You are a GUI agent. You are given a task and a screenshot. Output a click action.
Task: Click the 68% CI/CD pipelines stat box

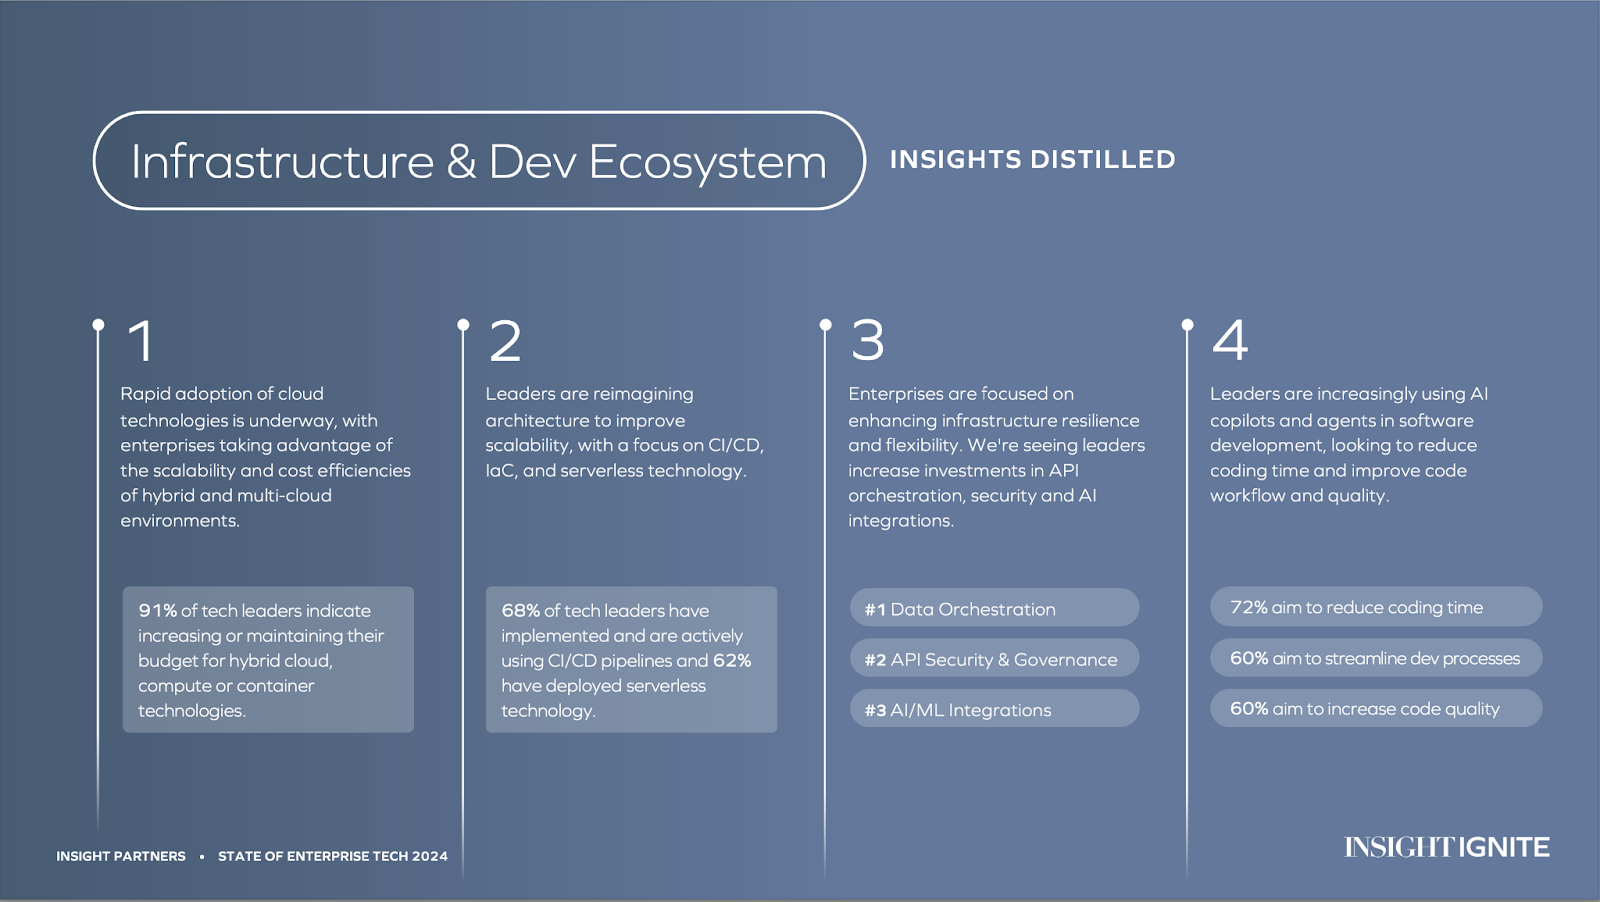pyautogui.click(x=631, y=660)
